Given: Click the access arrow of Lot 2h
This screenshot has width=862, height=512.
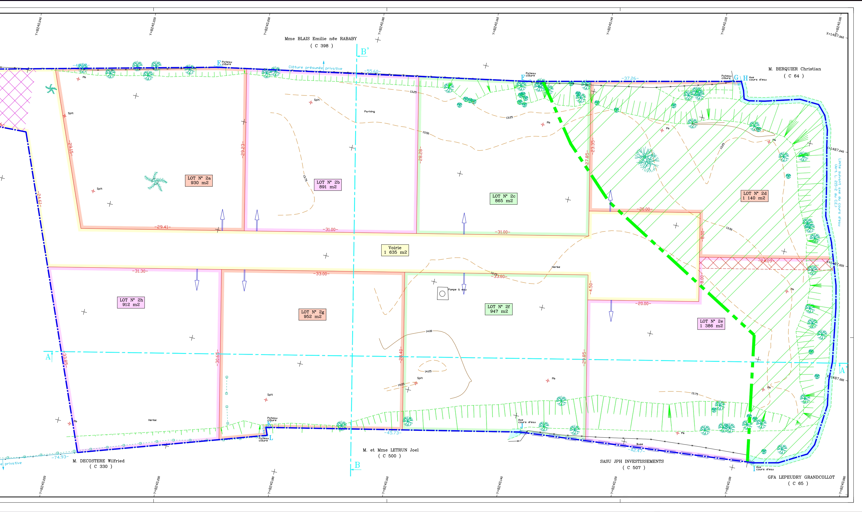Looking at the screenshot, I should [x=197, y=279].
